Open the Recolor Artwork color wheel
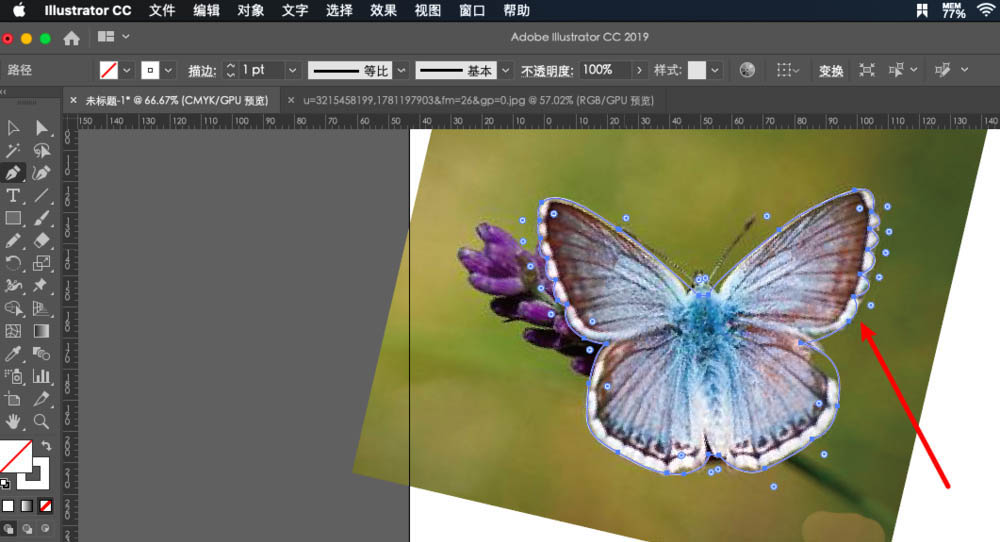The height and width of the screenshot is (542, 1000). coord(747,70)
